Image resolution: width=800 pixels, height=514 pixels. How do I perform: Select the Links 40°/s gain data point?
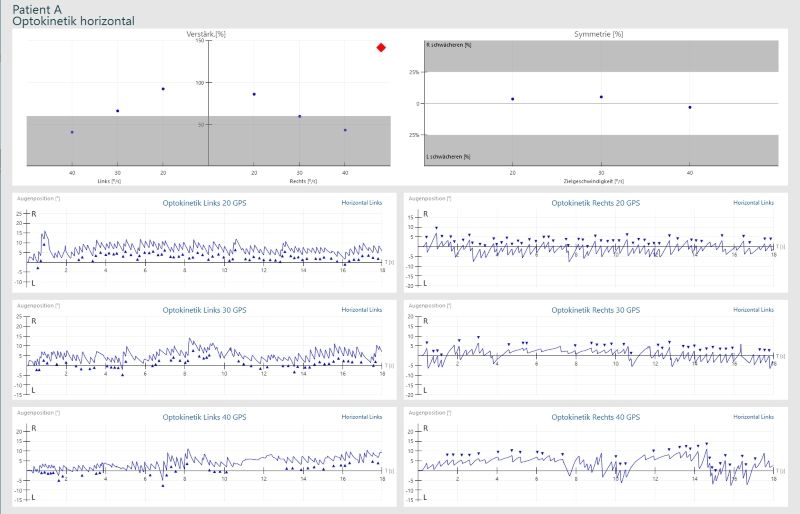click(71, 132)
